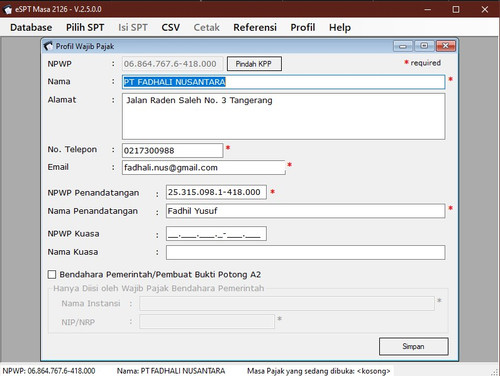Tick Bendahara Pemerintah/Pembuat Bukti Potong A2 checkbox
This screenshot has width=500, height=376.
[x=52, y=275]
